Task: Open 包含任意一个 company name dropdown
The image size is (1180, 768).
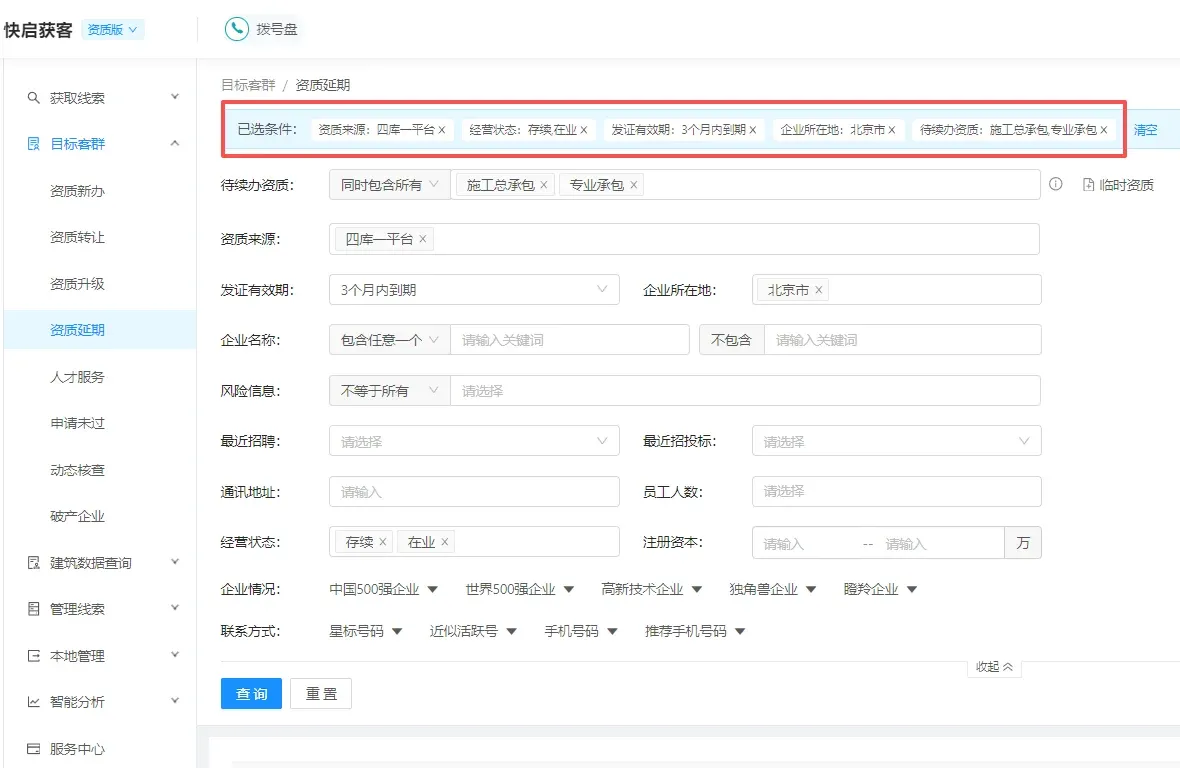Action: tap(390, 340)
